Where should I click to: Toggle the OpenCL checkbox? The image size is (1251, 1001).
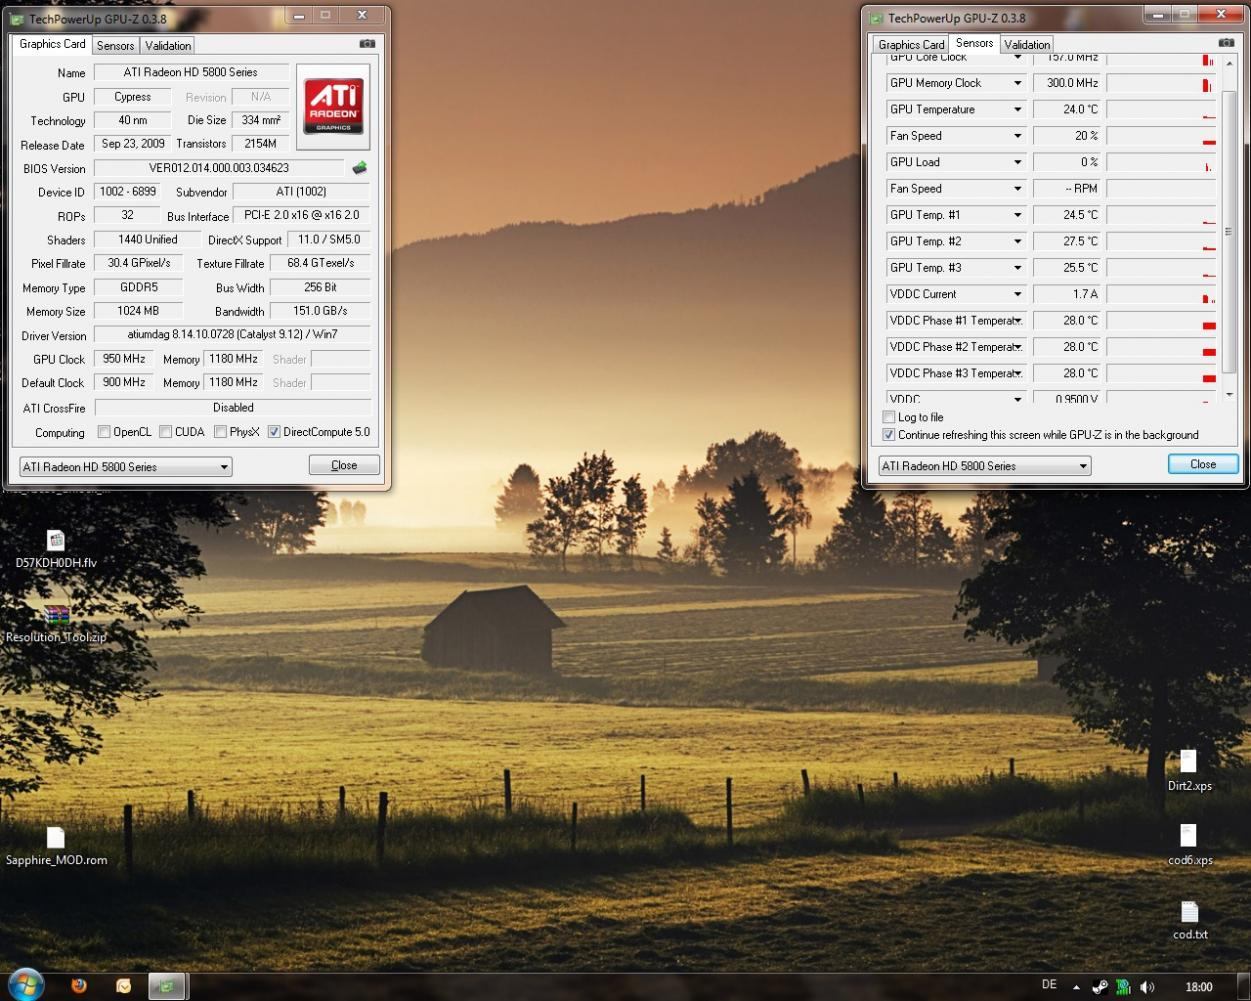pos(104,432)
